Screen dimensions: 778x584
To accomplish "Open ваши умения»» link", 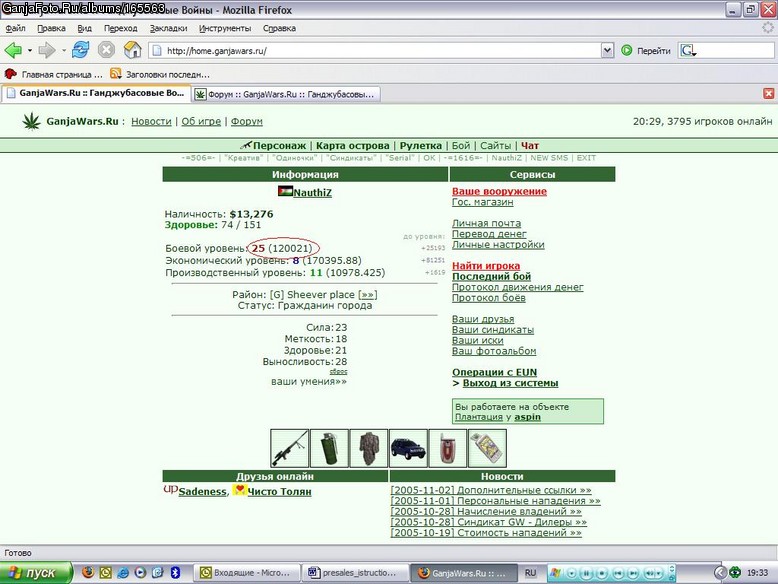I will (x=309, y=382).
